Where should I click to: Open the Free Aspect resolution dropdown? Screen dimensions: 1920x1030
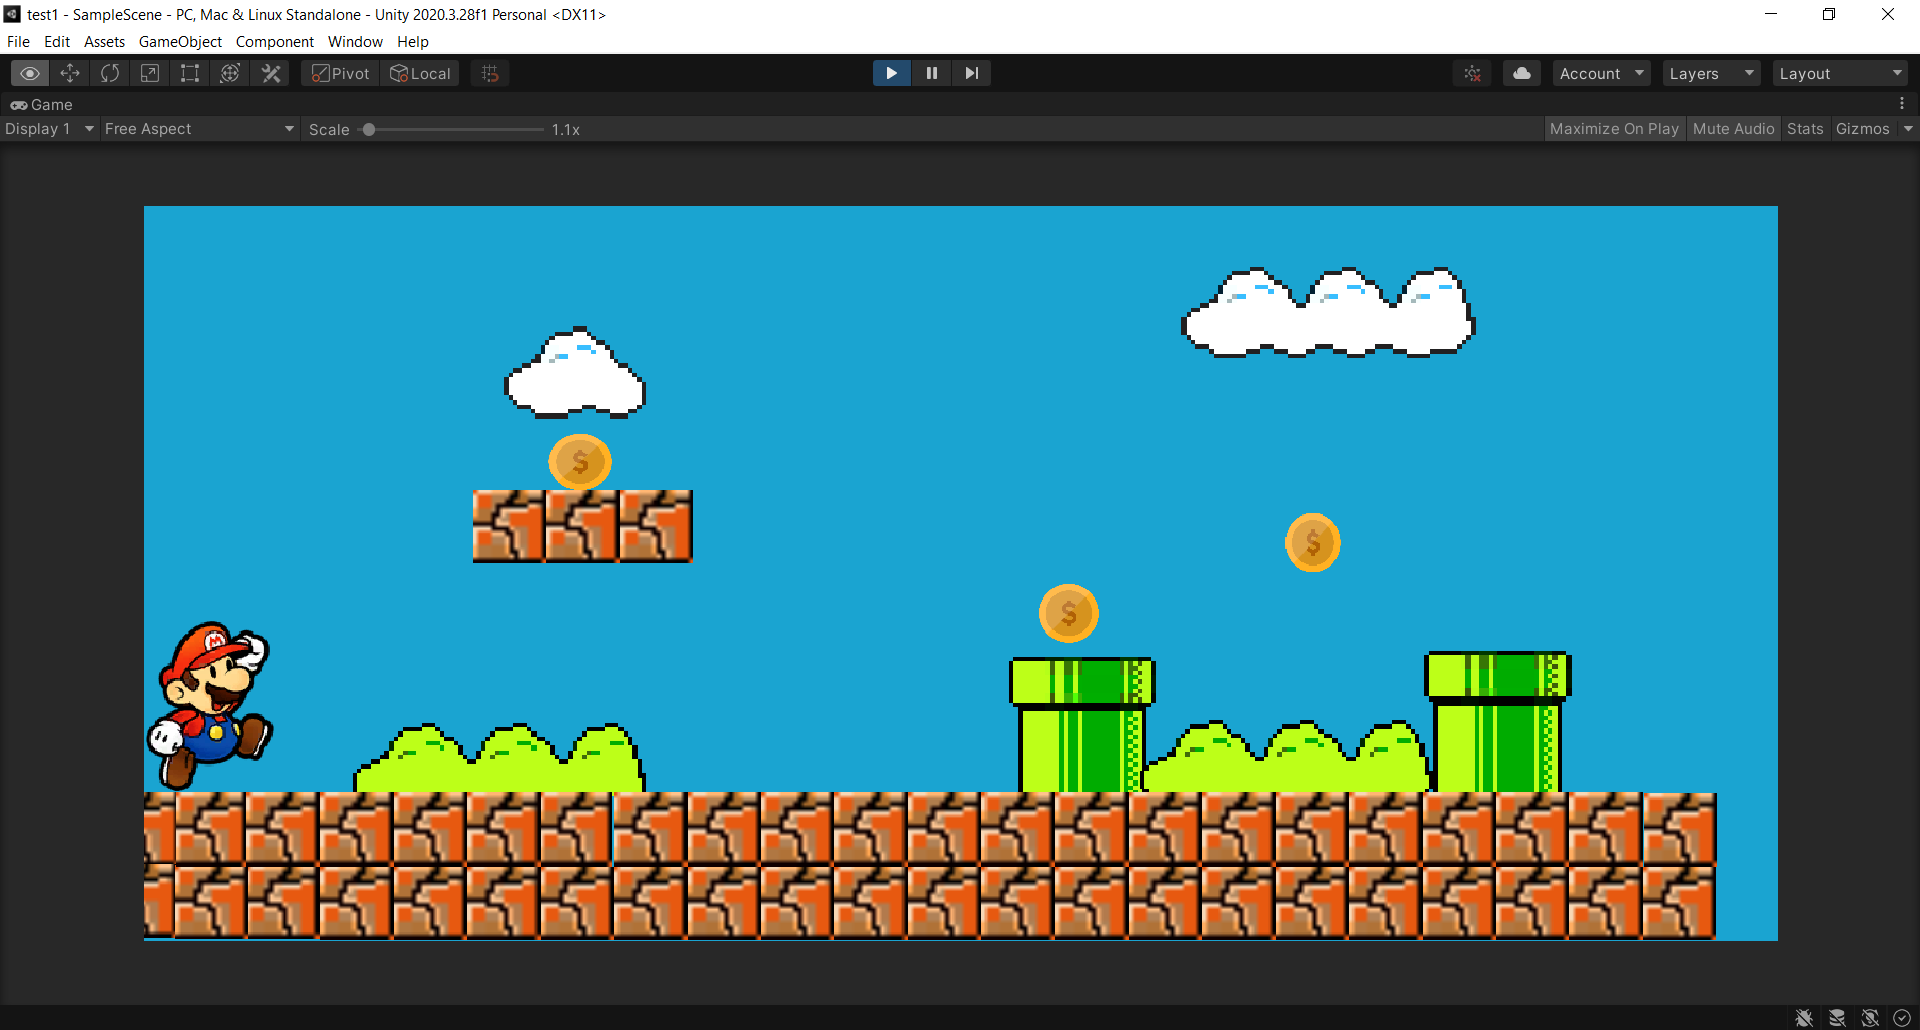198,128
